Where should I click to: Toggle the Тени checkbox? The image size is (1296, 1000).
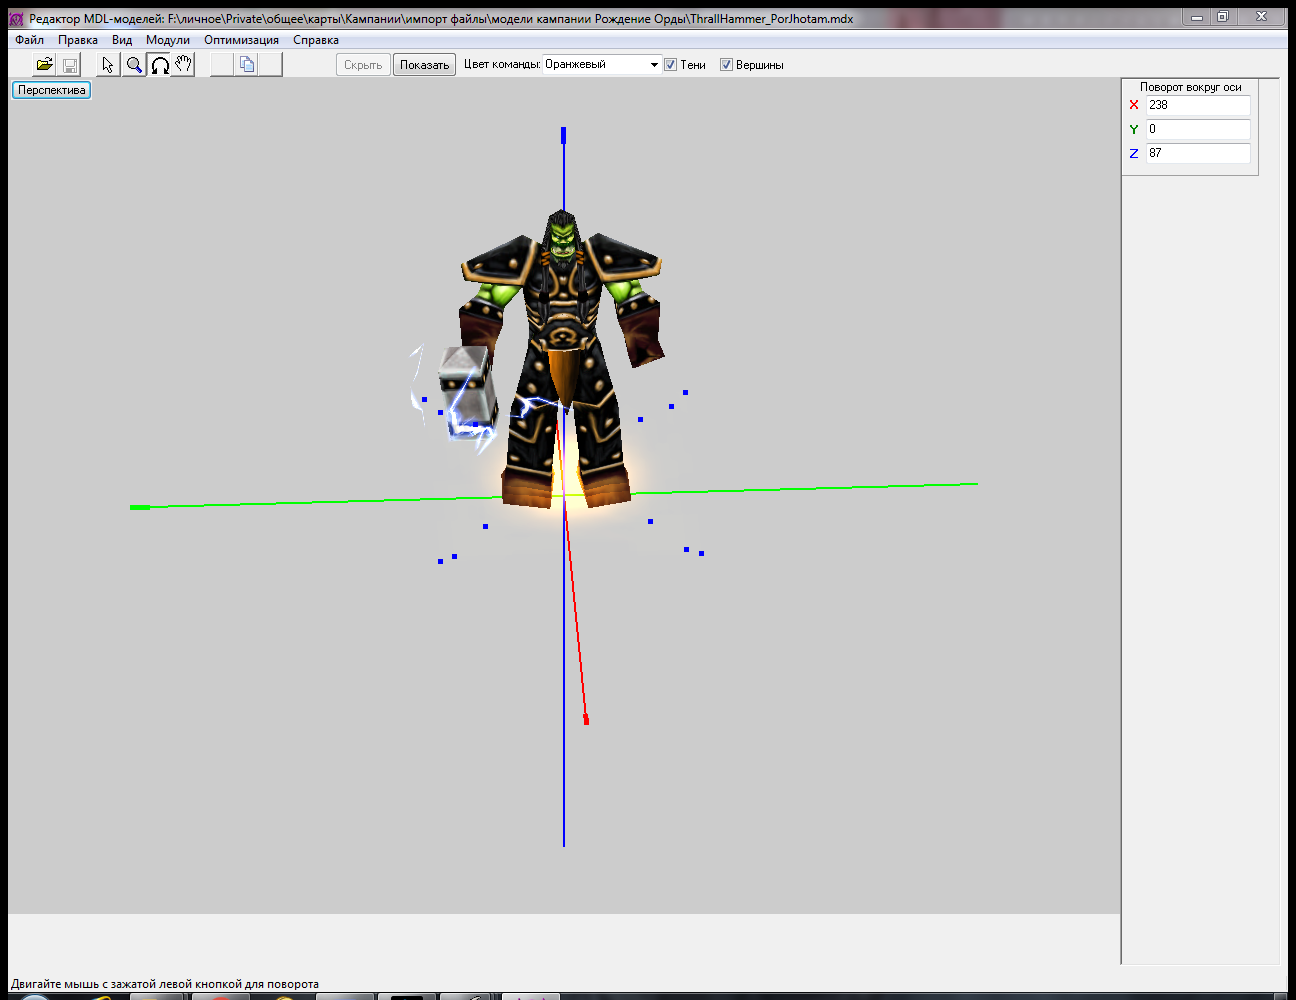tap(671, 65)
